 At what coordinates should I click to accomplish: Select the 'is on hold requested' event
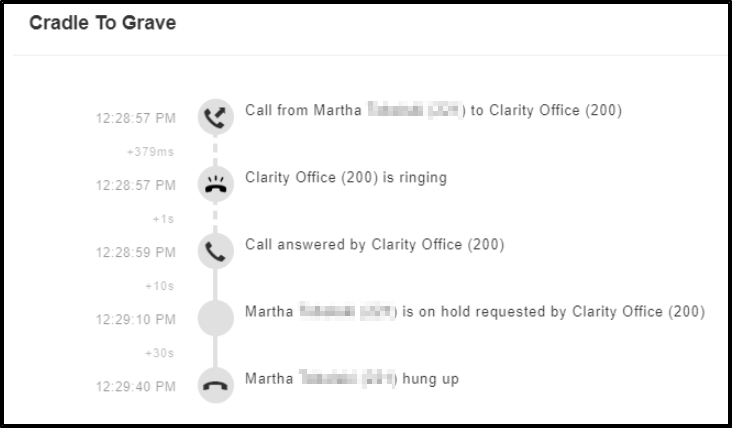(475, 312)
